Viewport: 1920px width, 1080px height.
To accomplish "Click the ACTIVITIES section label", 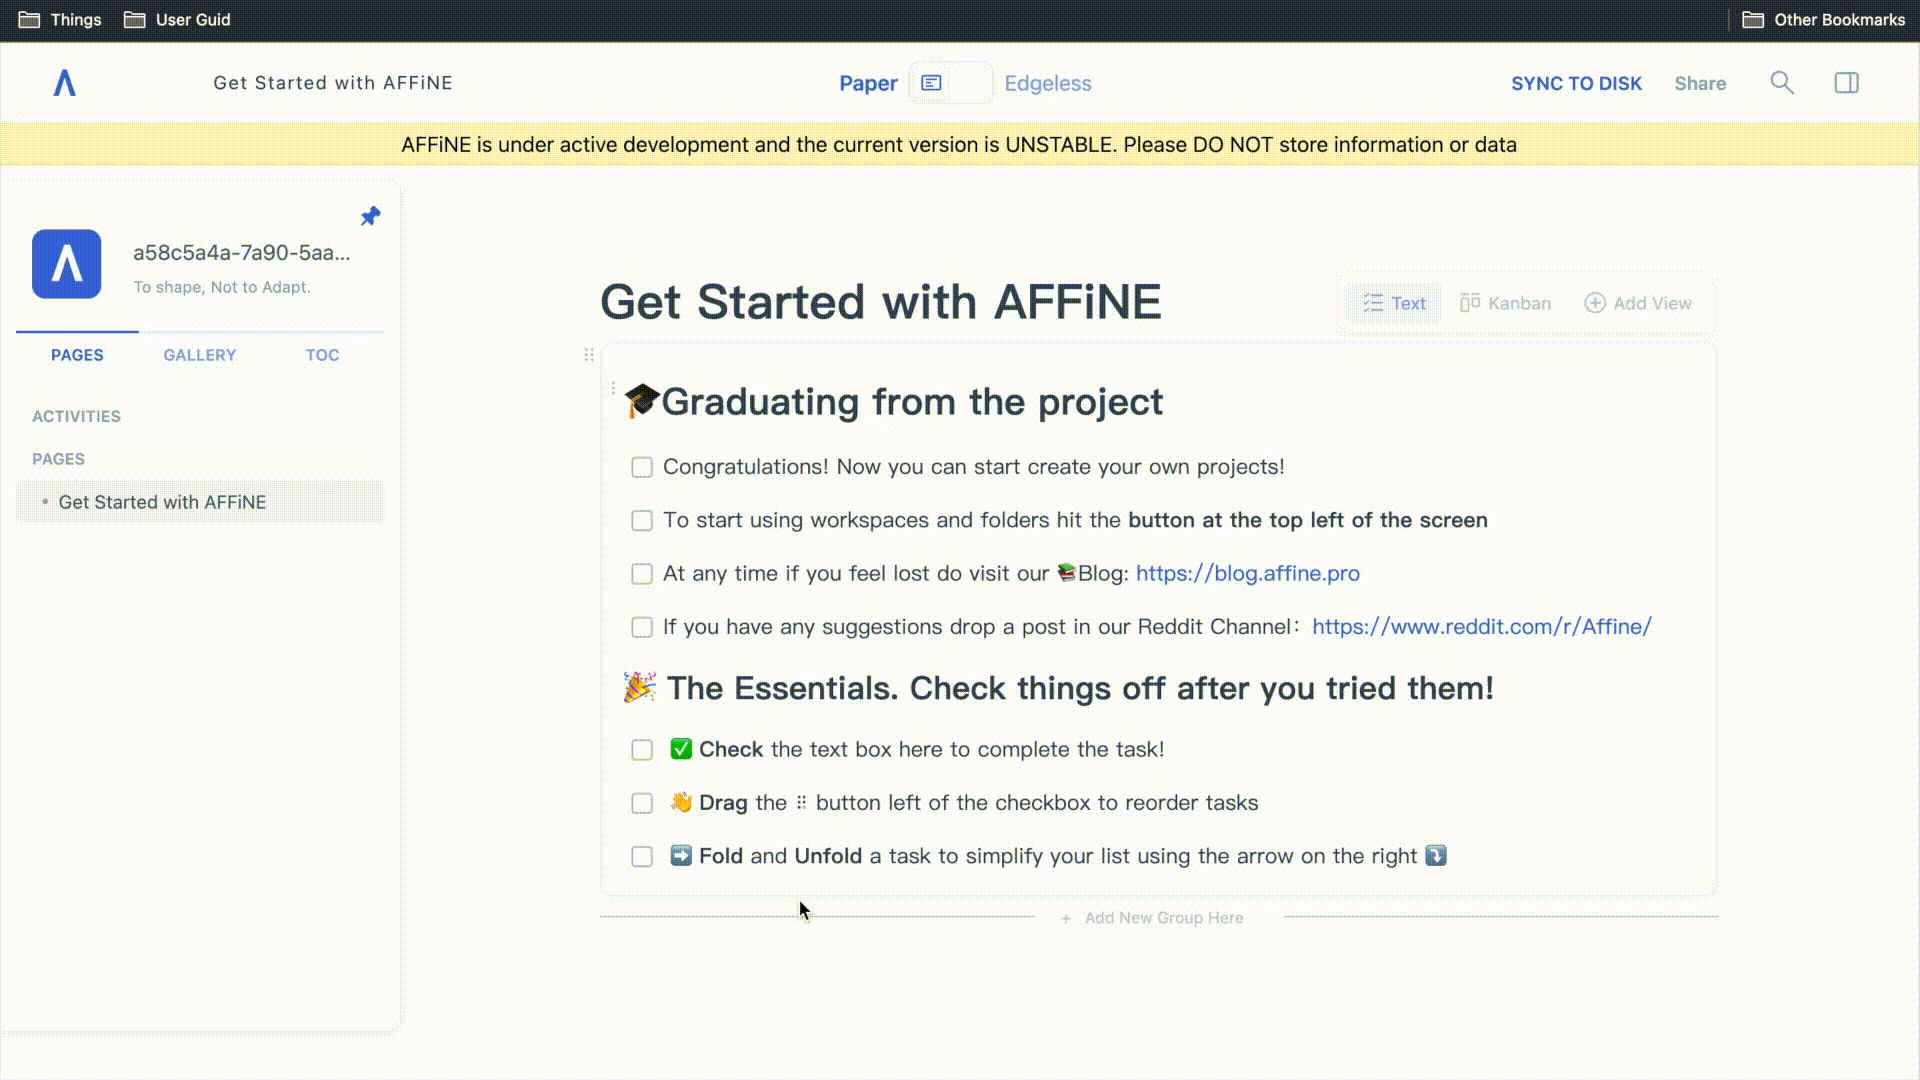I will (76, 416).
